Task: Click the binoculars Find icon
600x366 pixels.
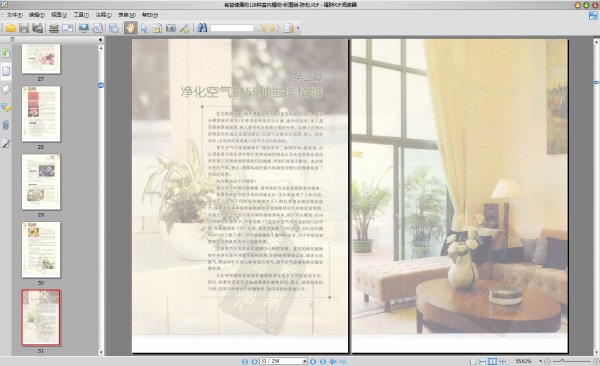Action: coord(202,28)
